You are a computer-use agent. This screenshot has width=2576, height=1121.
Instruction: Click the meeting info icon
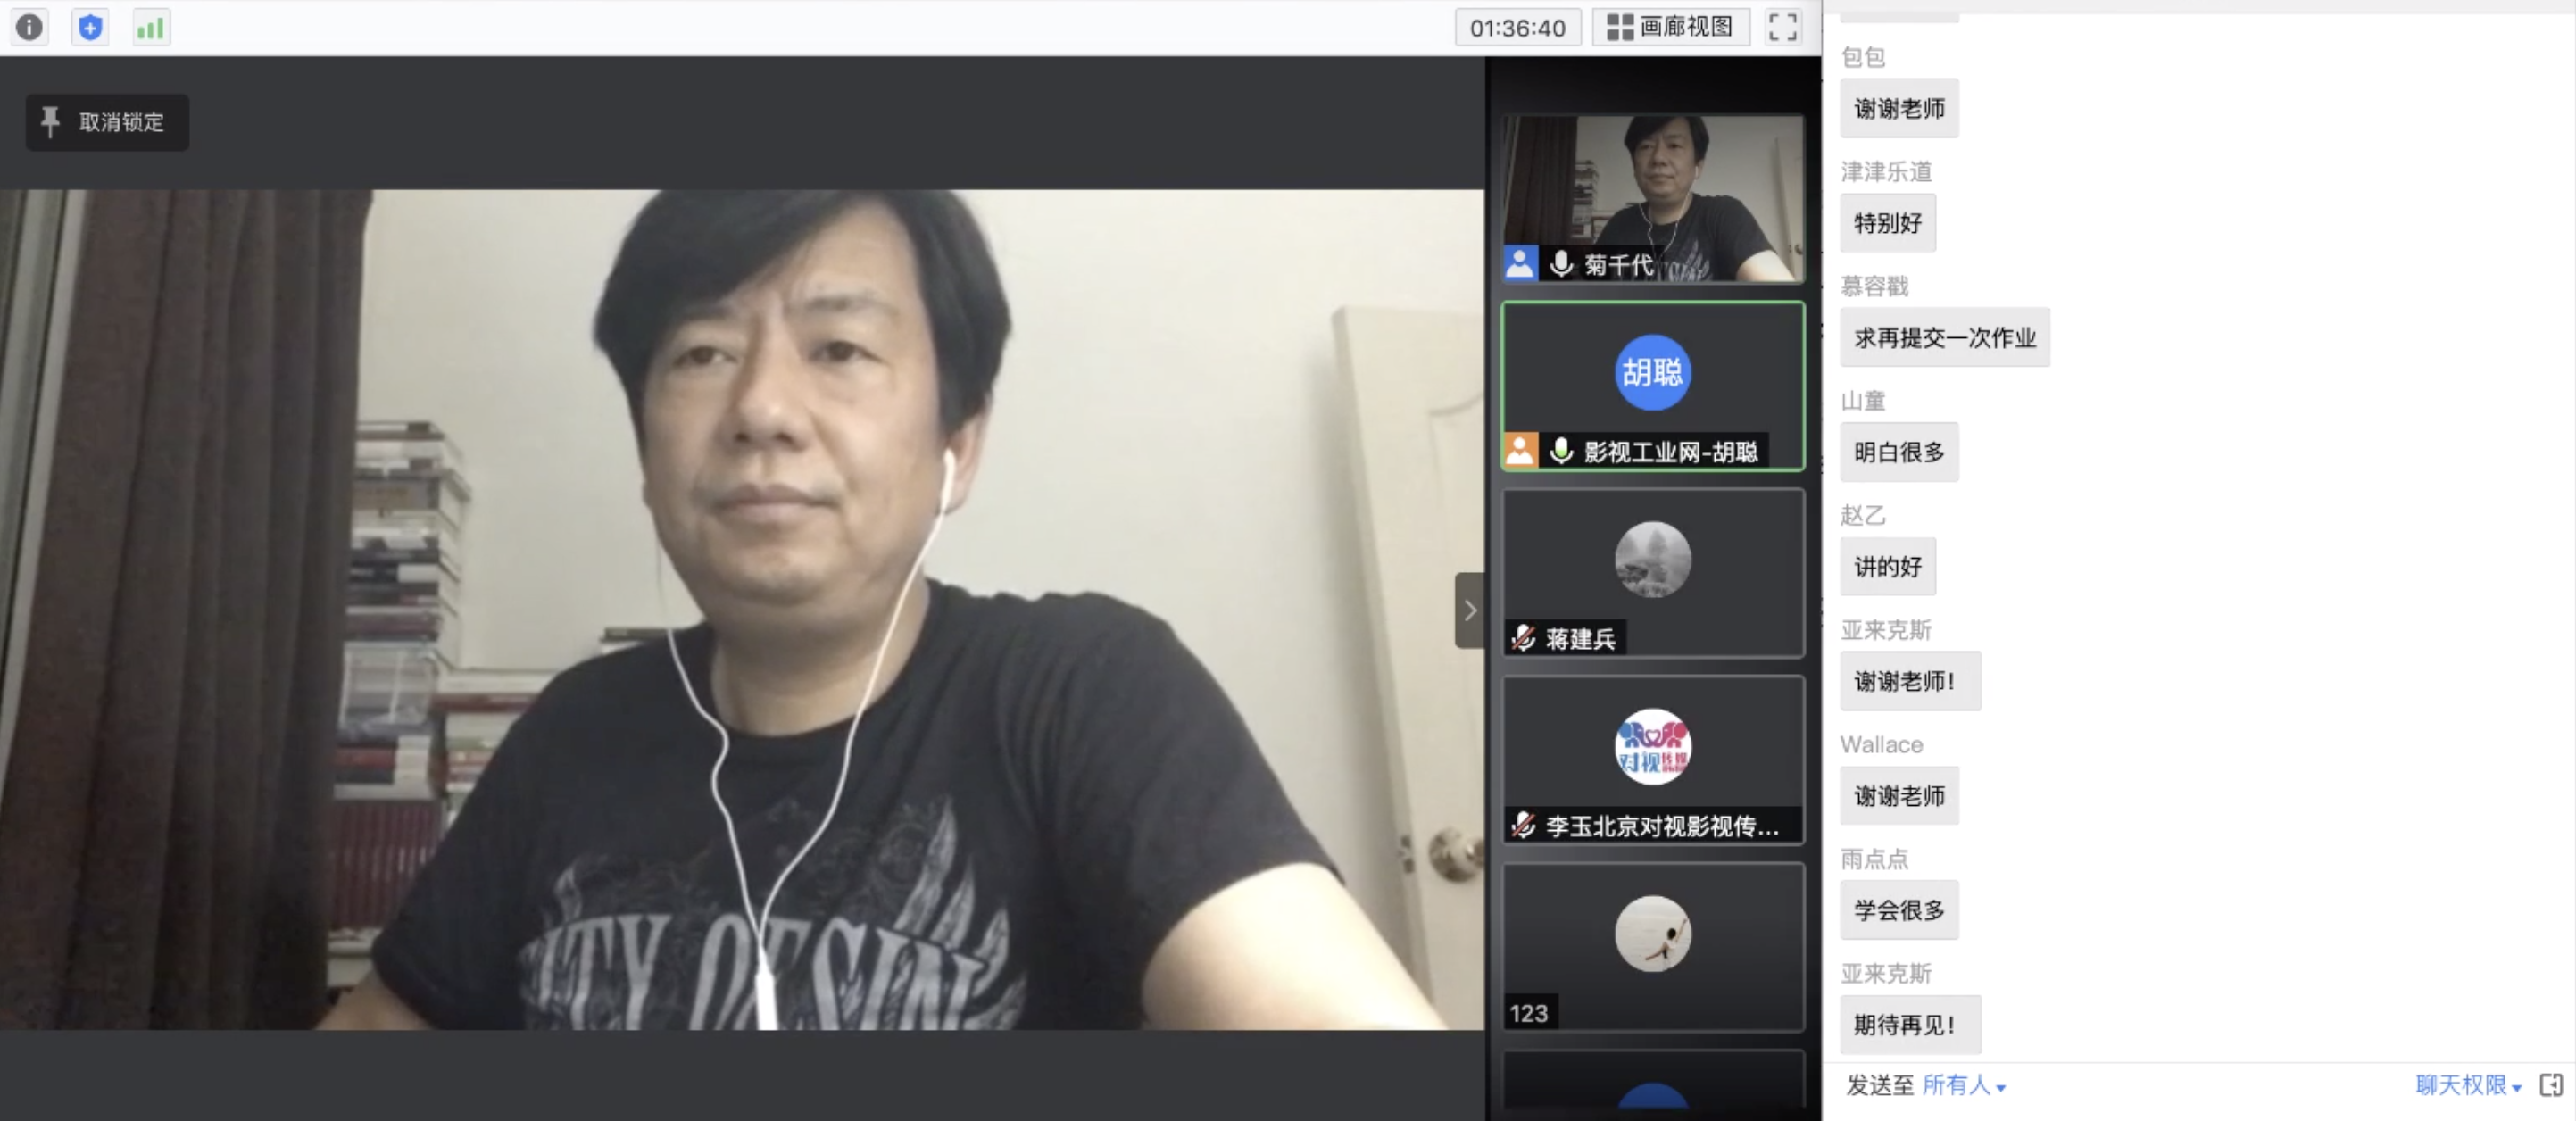(29, 27)
